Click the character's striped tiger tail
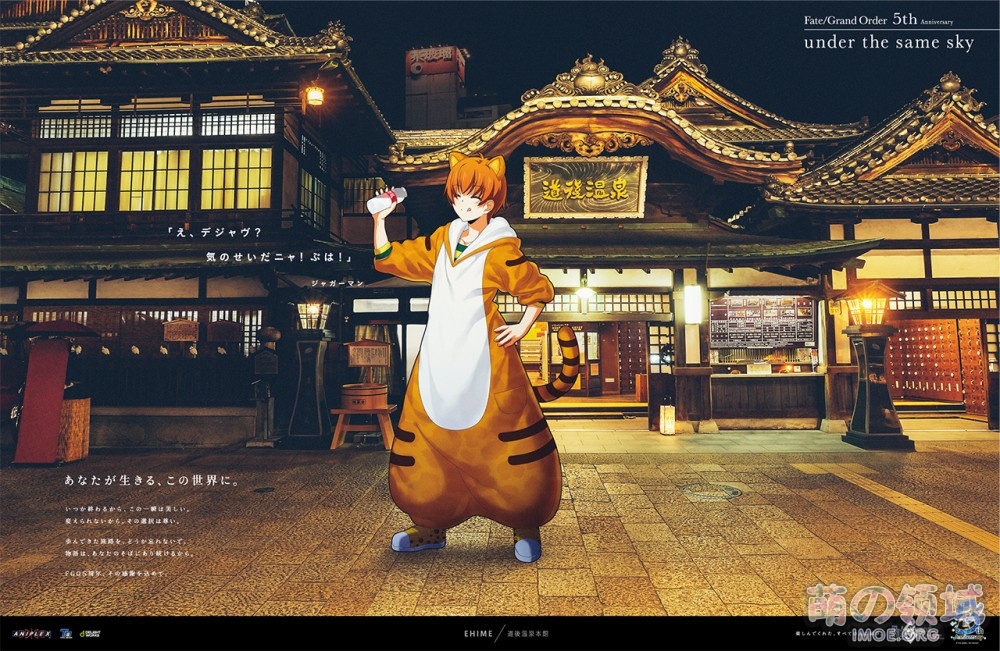The image size is (1000, 651). pos(565,362)
